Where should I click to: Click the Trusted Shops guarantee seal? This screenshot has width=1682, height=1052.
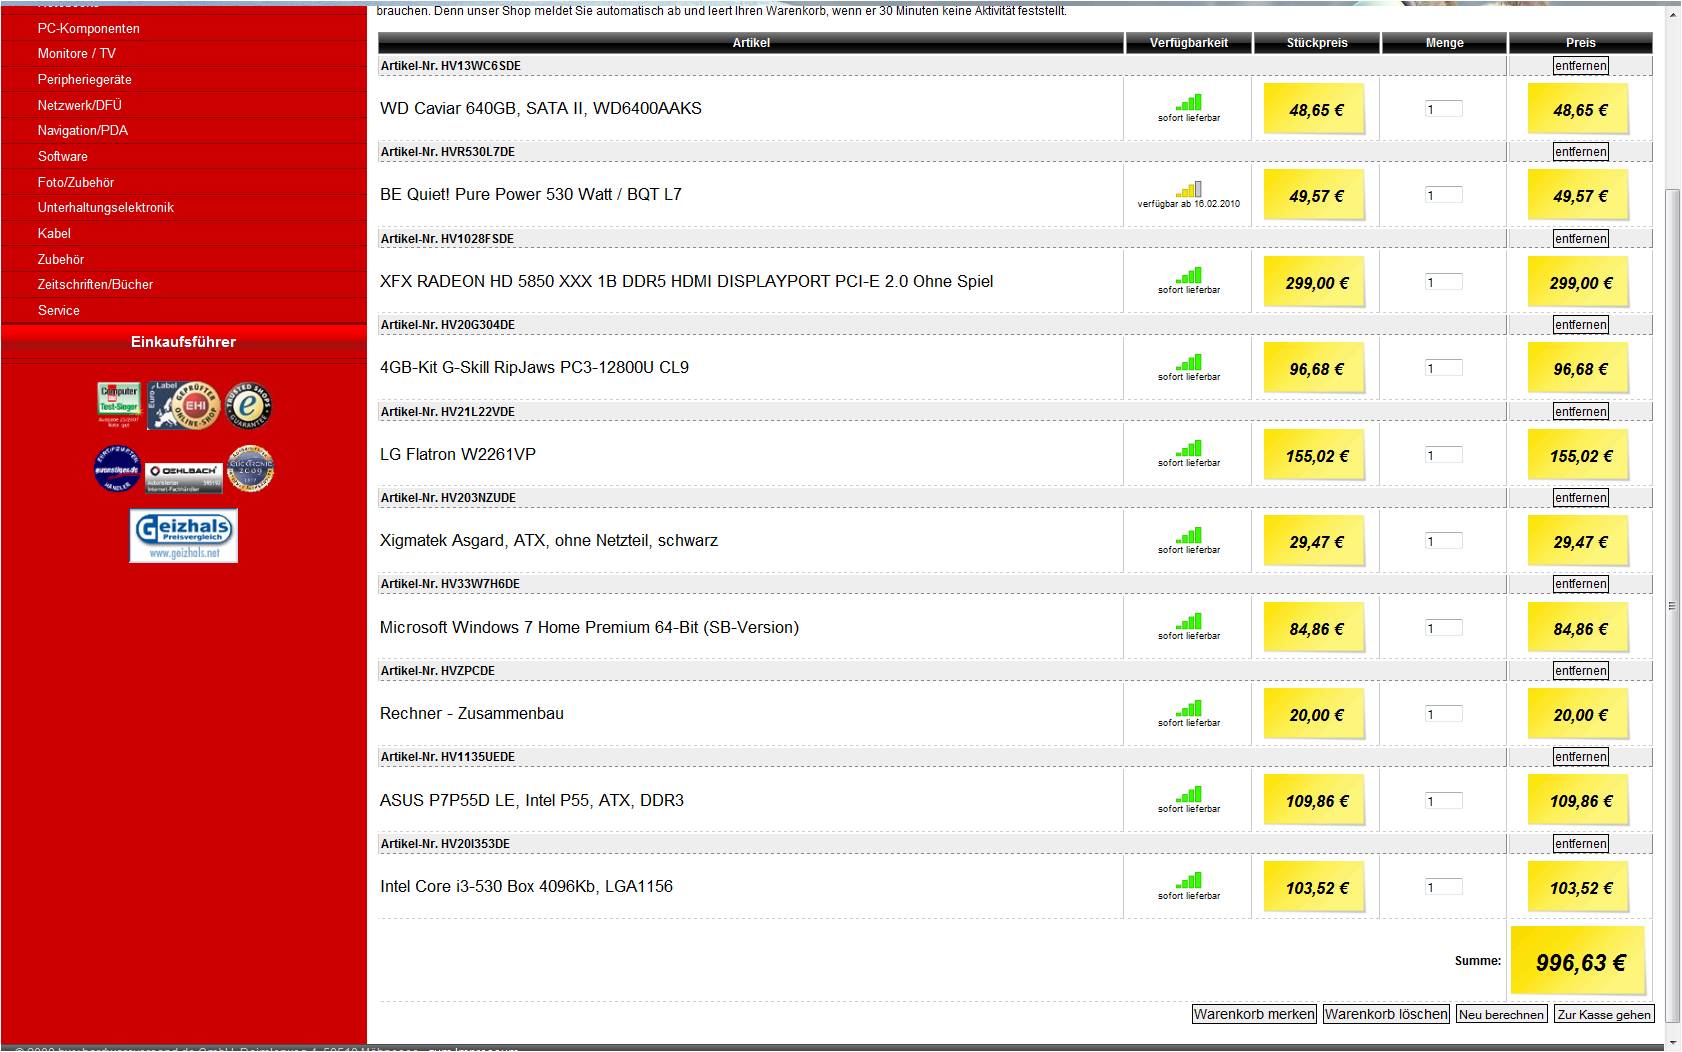[248, 405]
